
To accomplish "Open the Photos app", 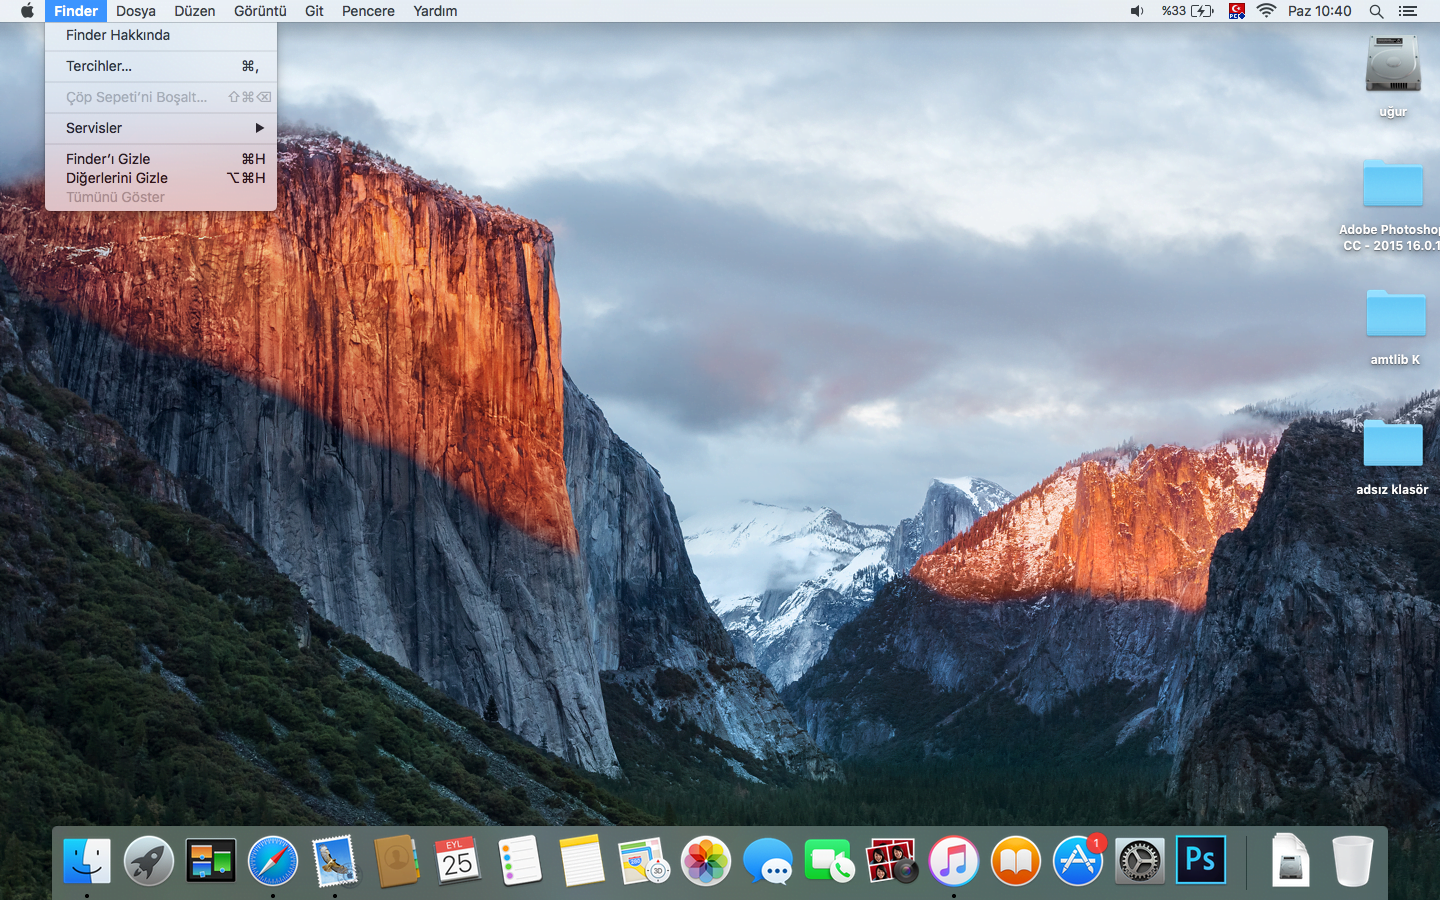I will (x=706, y=860).
